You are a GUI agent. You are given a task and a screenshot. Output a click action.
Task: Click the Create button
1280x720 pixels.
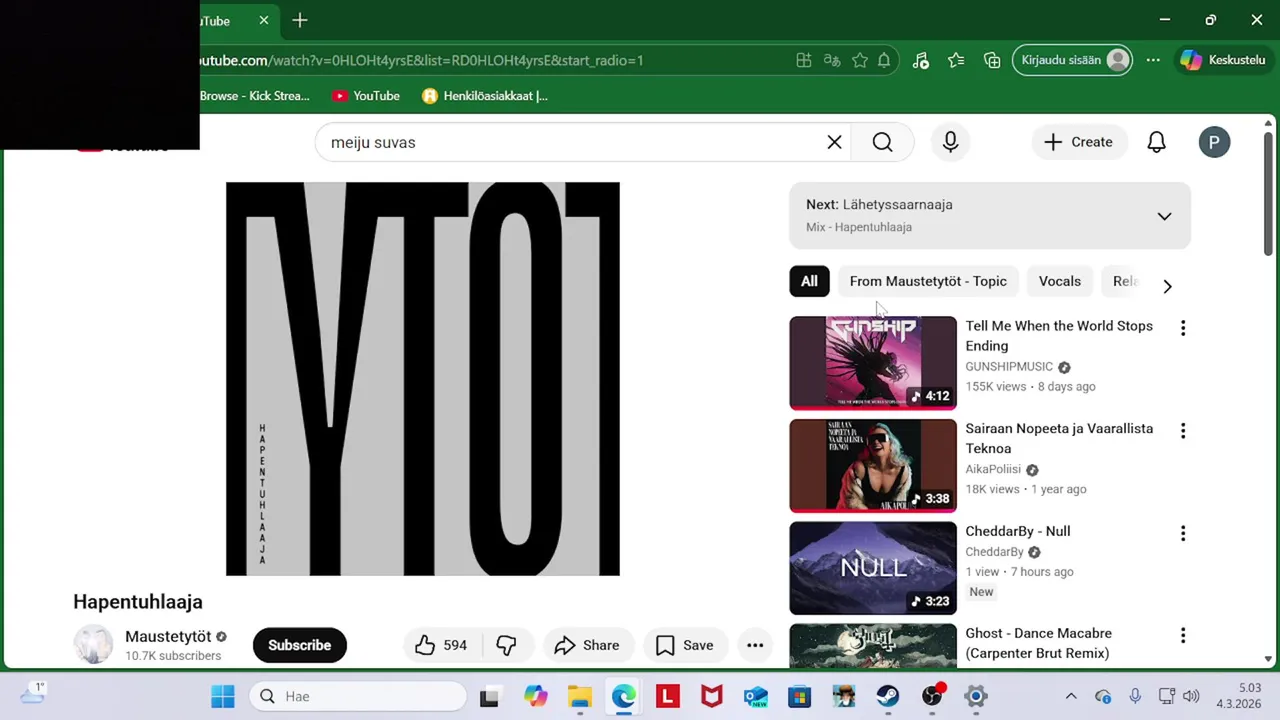pos(1078,142)
